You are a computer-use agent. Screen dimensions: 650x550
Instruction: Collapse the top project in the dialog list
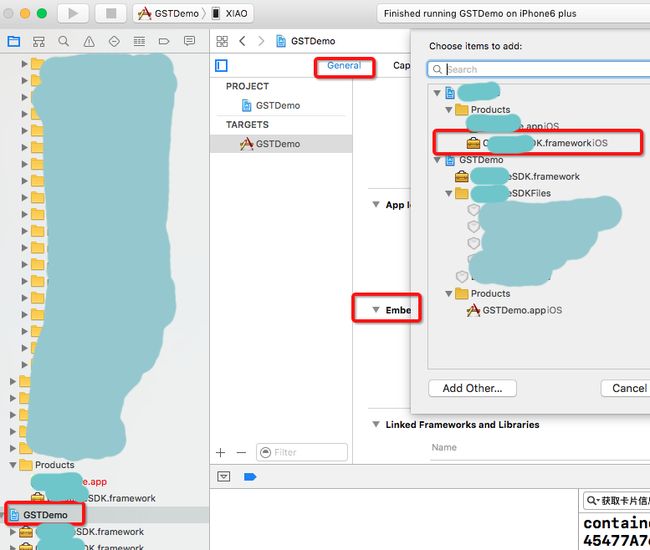coord(437,93)
